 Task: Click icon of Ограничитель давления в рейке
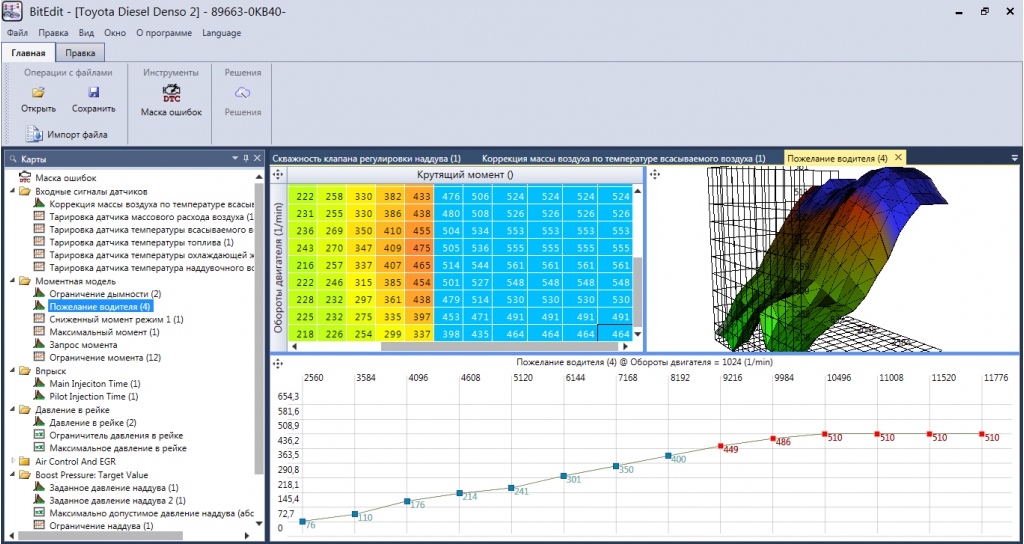pyautogui.click(x=39, y=435)
